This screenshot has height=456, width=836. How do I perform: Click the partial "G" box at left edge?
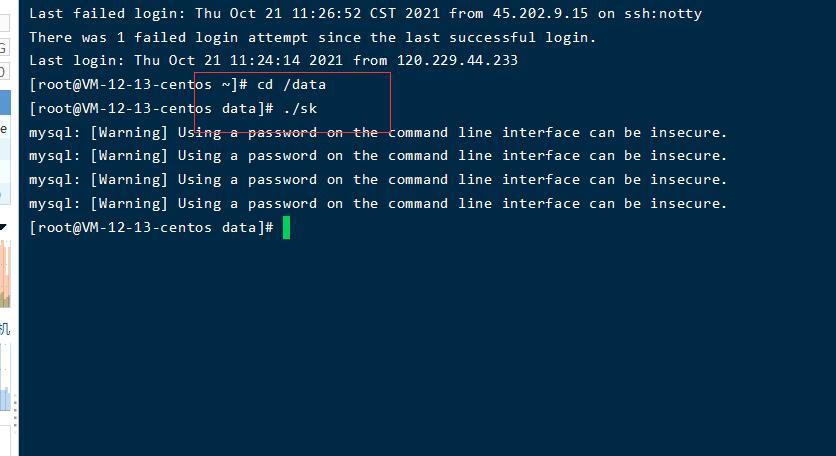[x=4, y=48]
